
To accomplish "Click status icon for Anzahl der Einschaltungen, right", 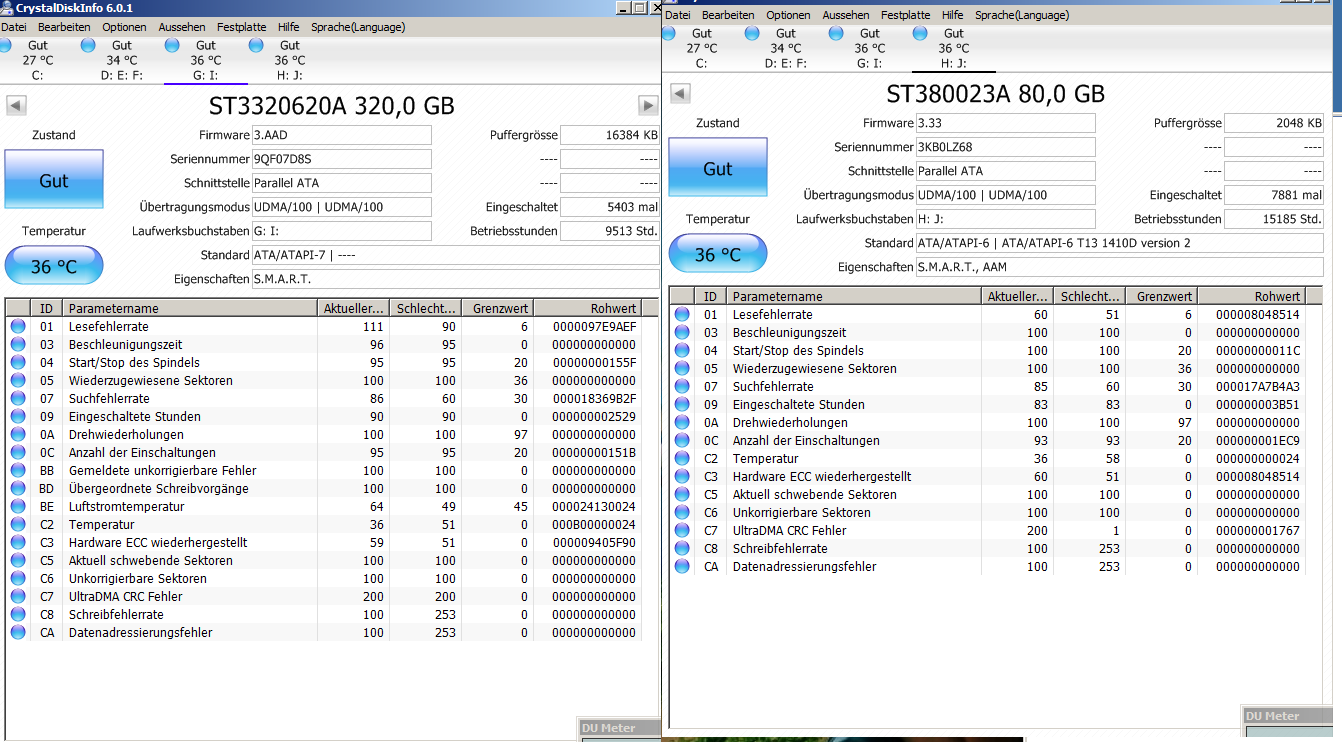I will pyautogui.click(x=682, y=440).
